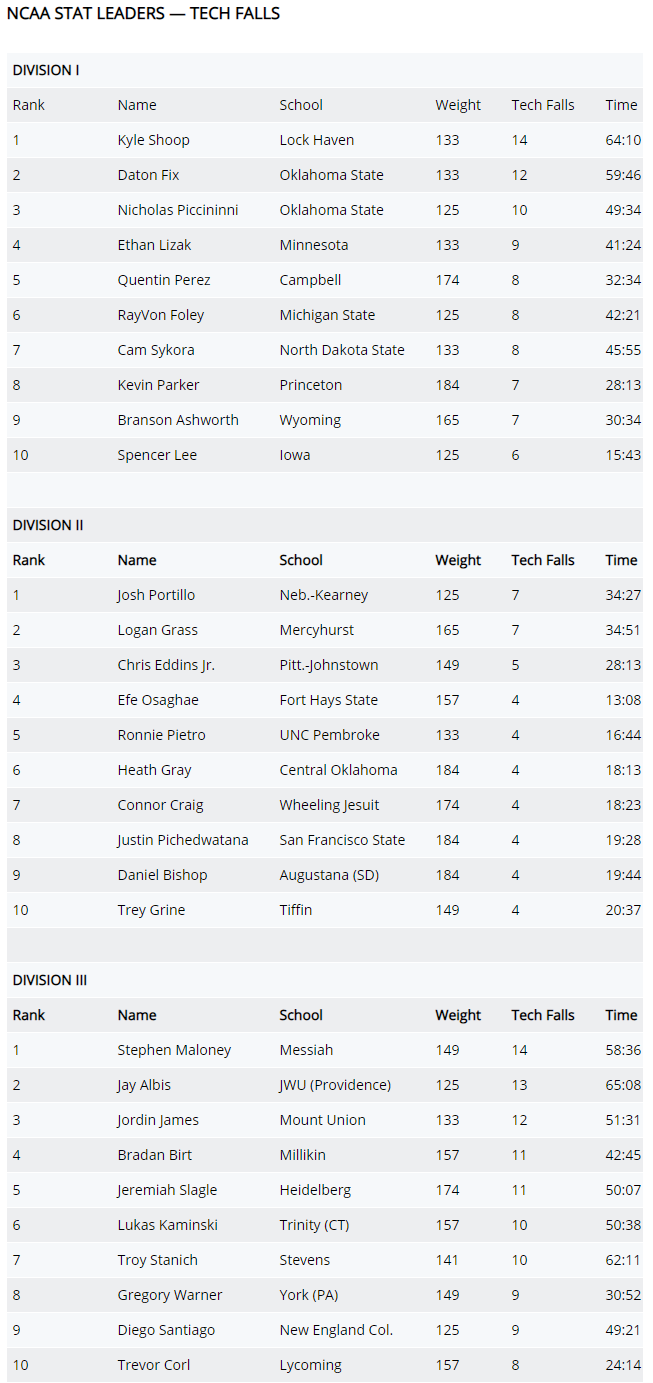Click the Division II section header
Screen dimensions: 653x1383
click(x=48, y=525)
